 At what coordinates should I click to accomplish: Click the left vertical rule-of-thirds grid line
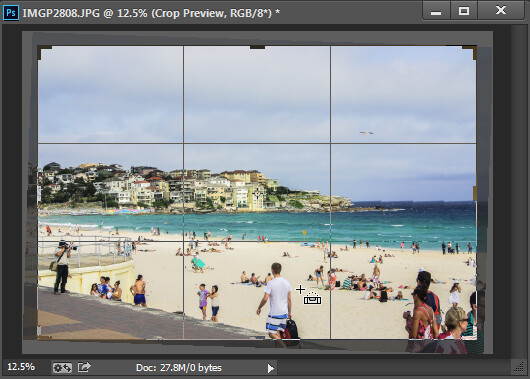184,192
